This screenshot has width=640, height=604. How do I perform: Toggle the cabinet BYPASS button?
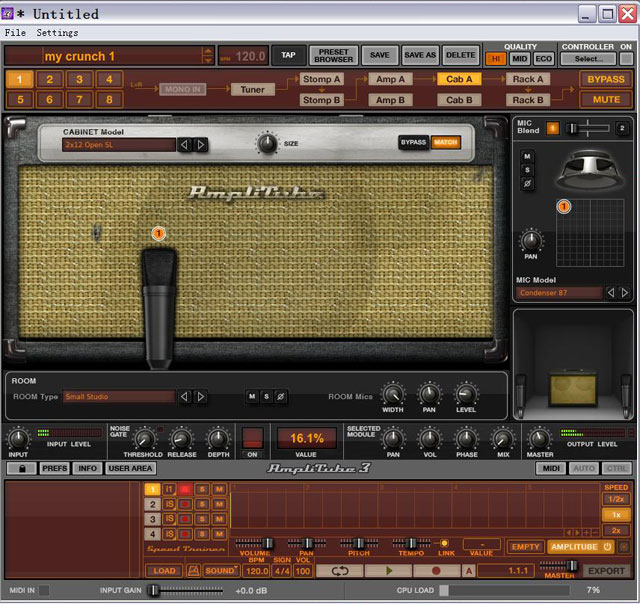[x=413, y=143]
